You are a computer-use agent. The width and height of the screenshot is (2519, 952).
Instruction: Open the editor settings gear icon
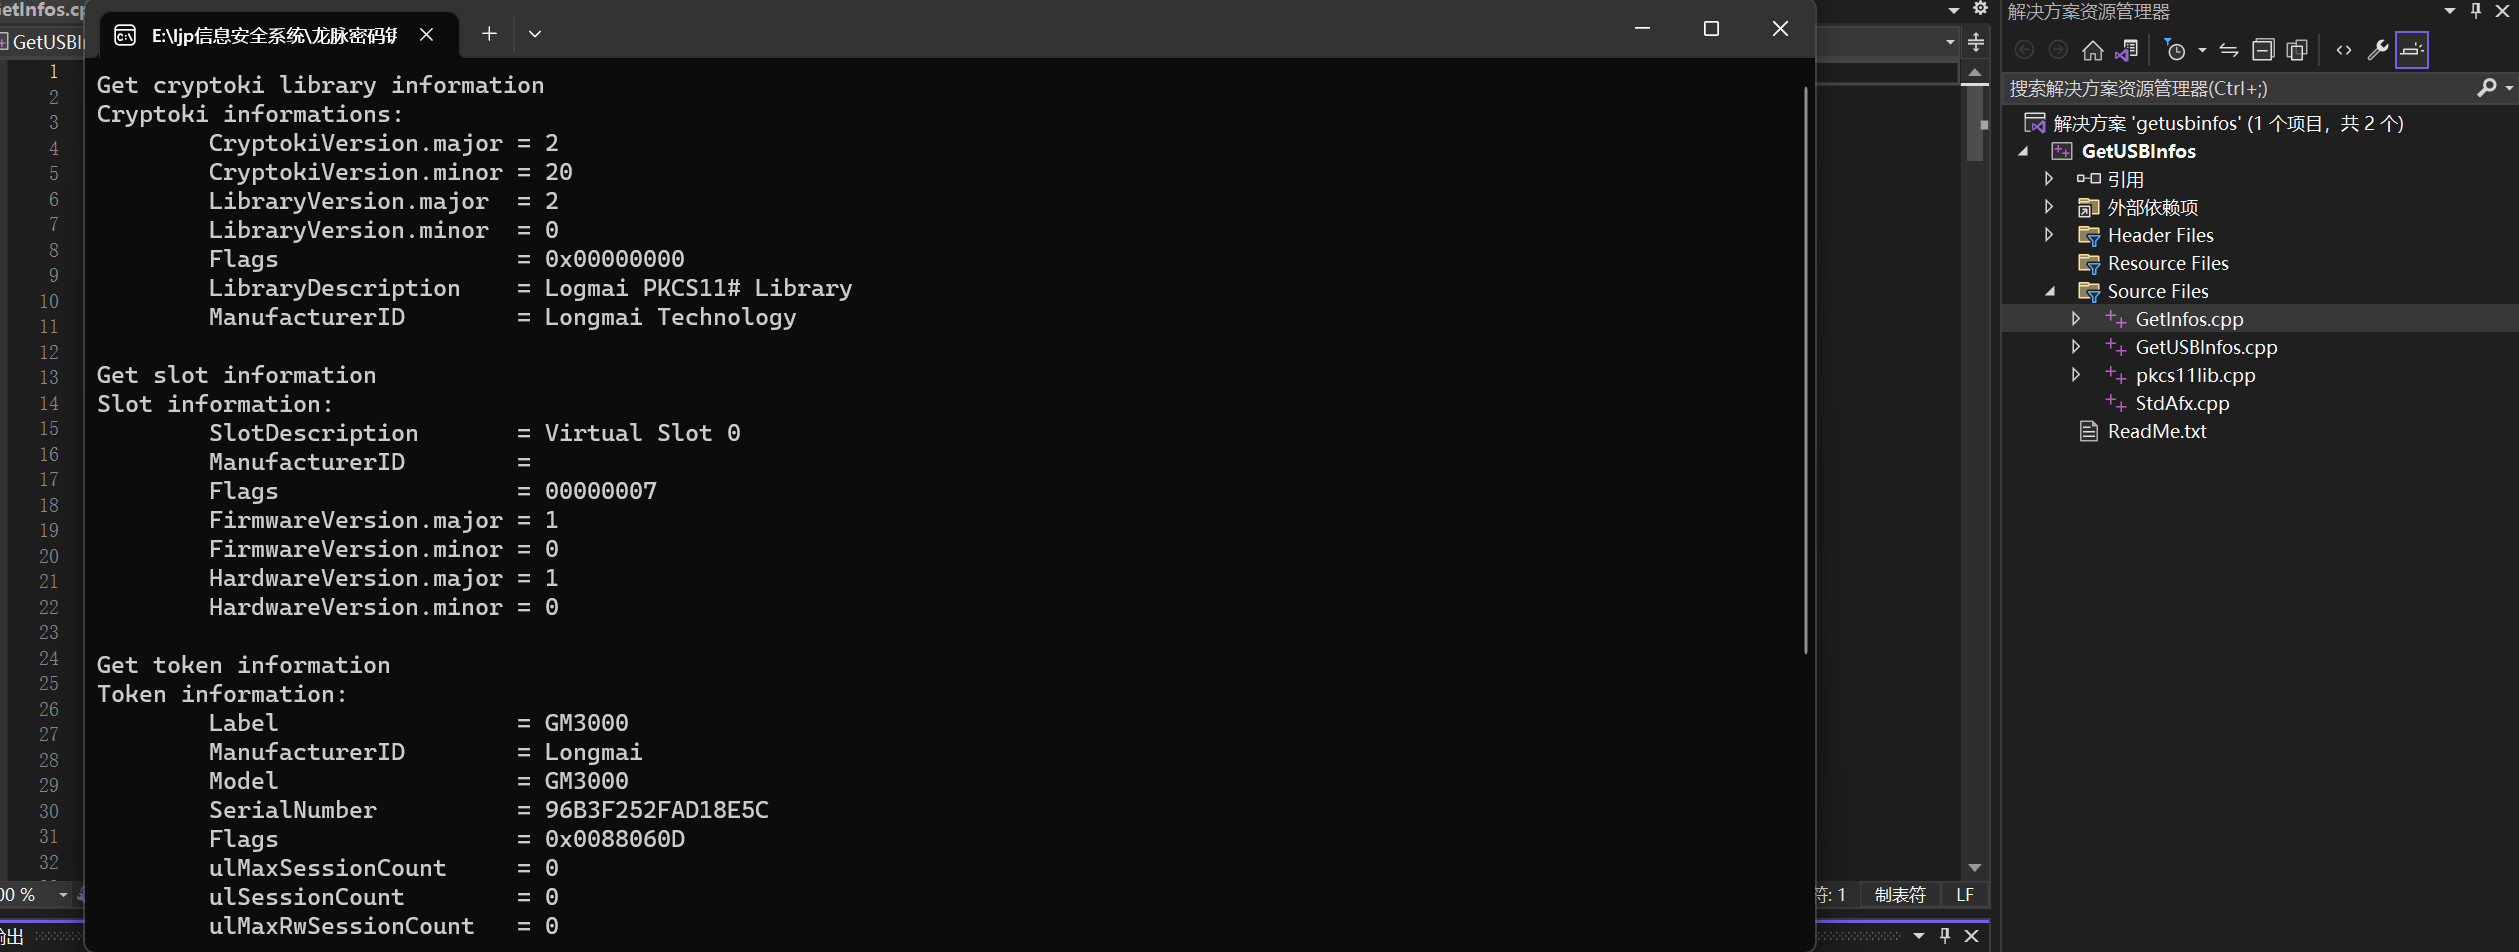click(1980, 9)
